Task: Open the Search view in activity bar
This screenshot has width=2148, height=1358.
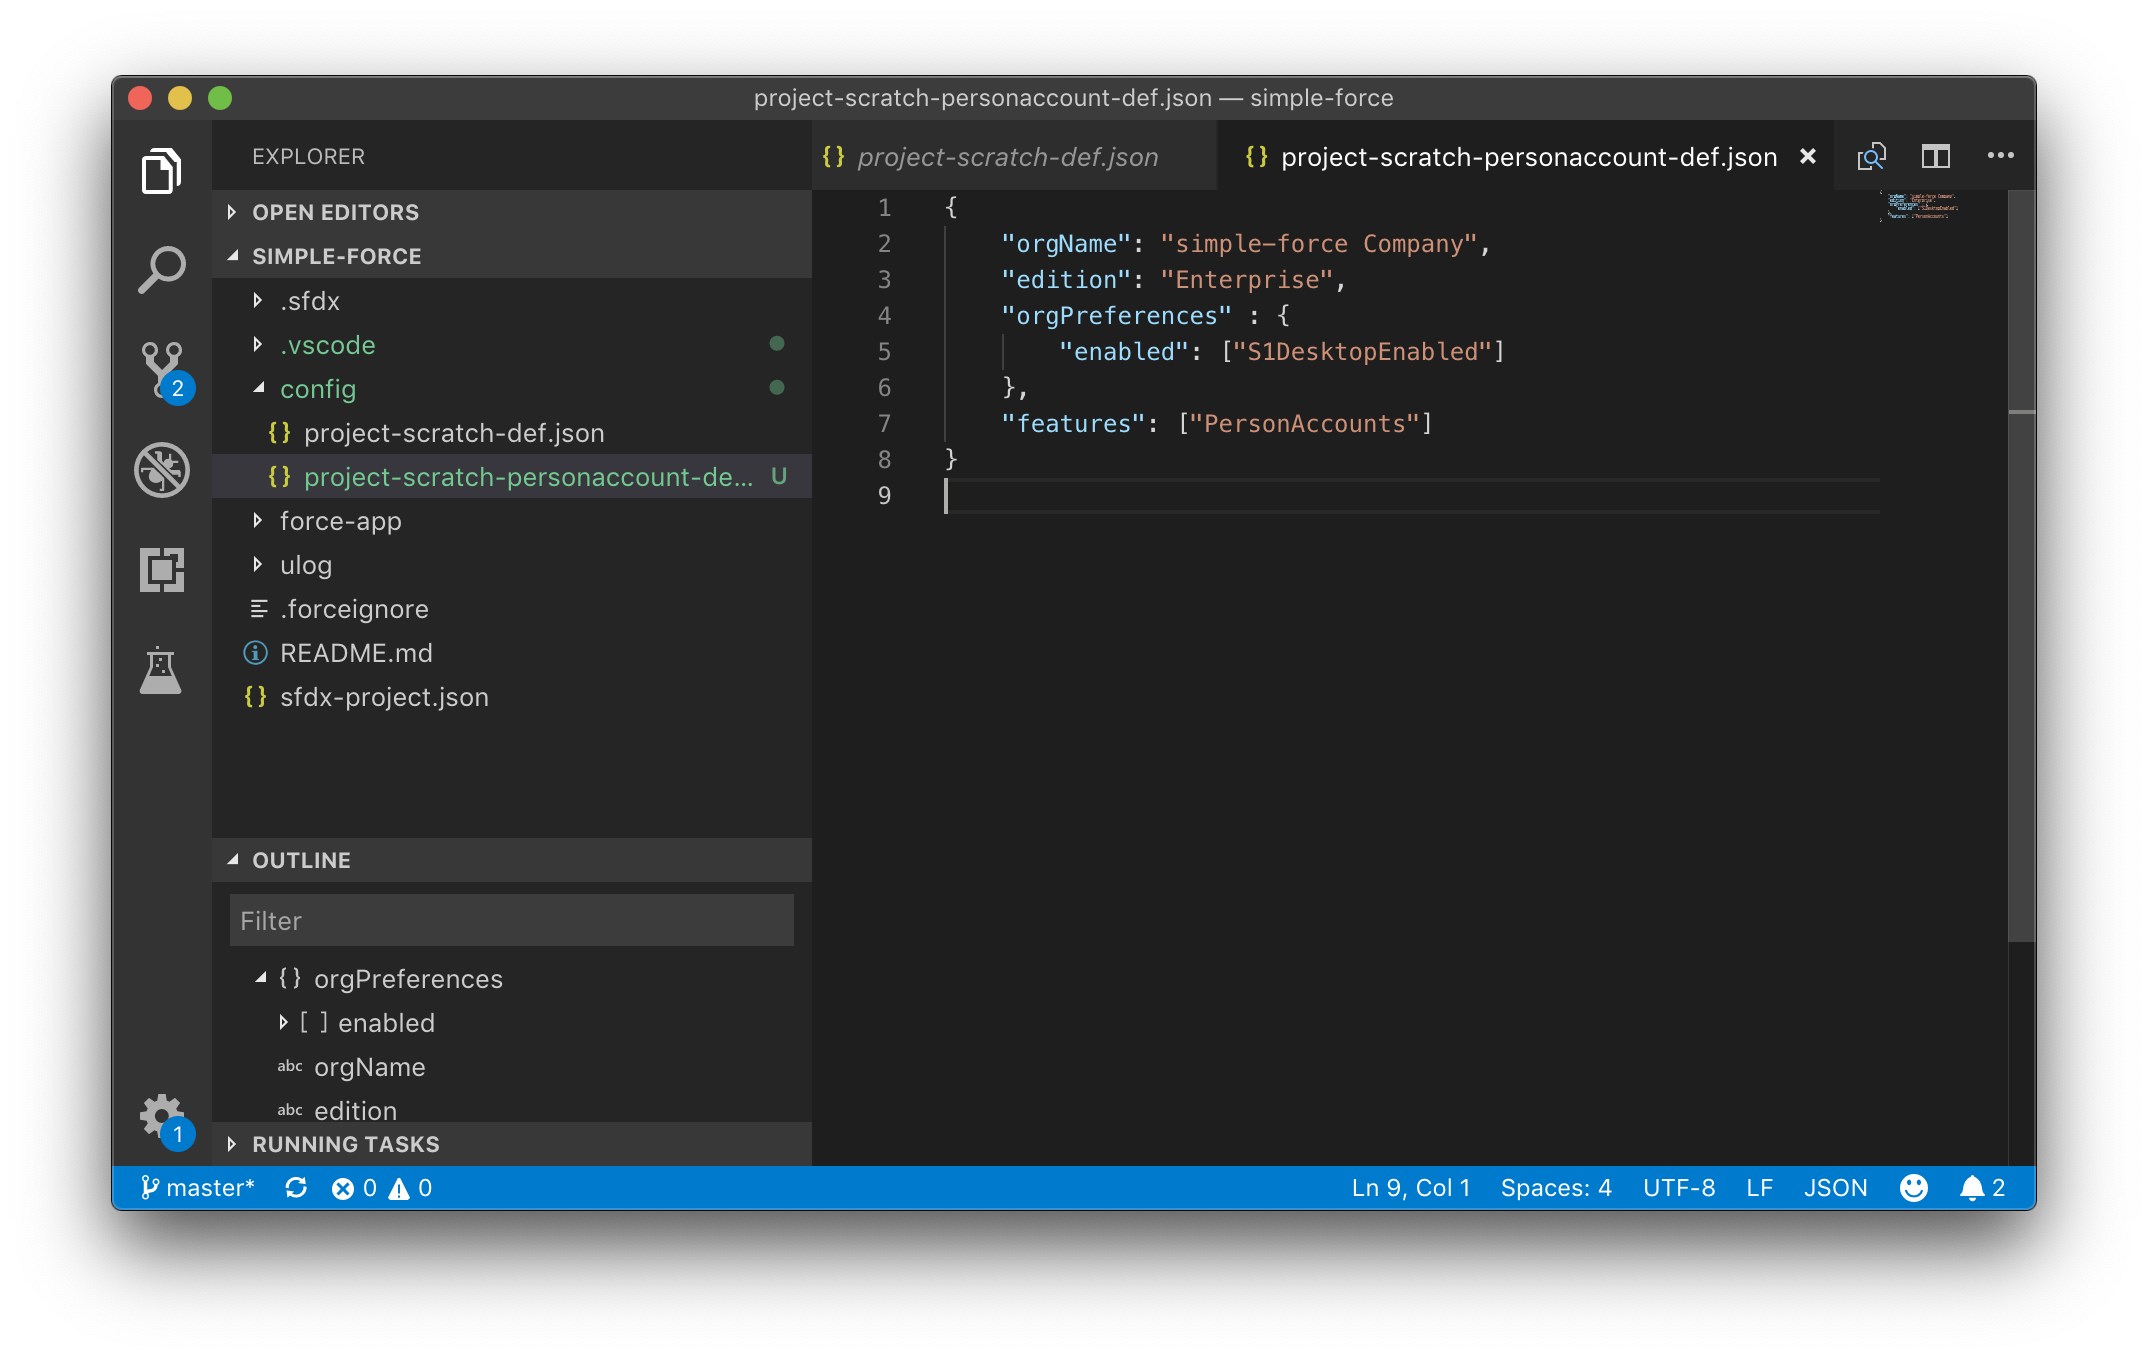Action: (161, 270)
